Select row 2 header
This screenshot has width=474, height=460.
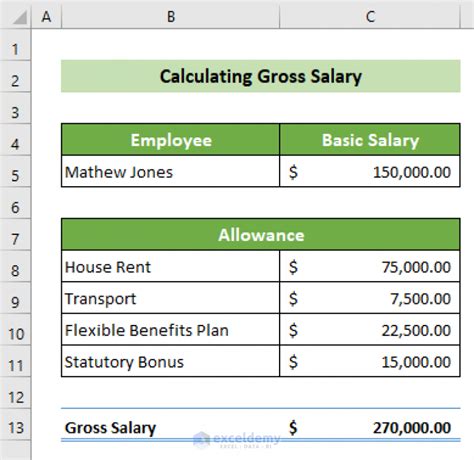coord(15,76)
